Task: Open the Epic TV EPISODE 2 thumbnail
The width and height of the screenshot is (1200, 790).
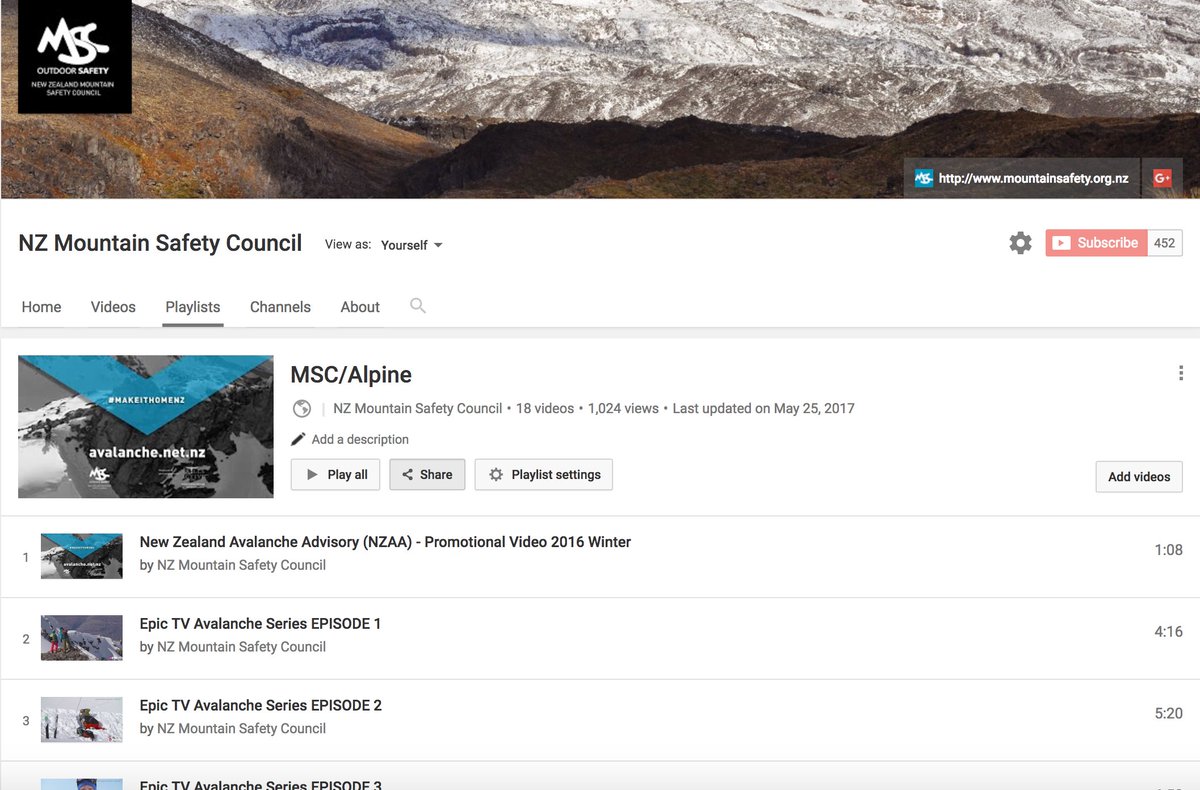Action: (82, 720)
